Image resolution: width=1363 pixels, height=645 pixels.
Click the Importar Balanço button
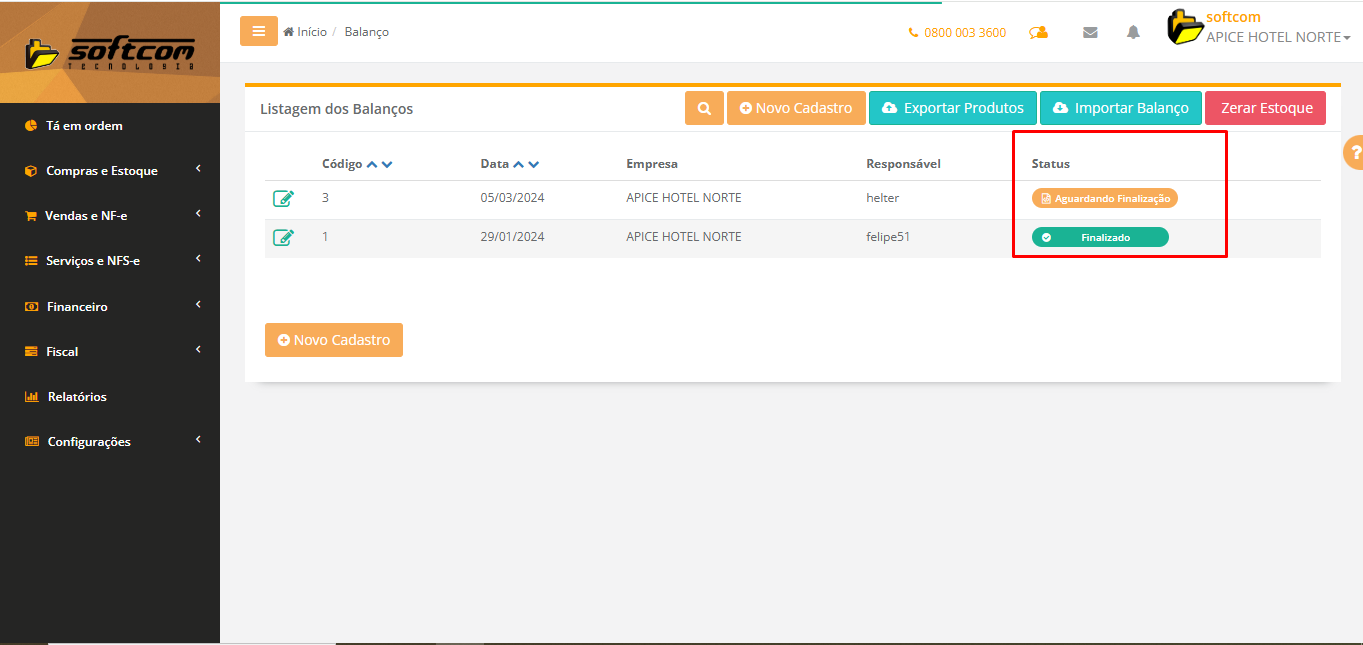click(1120, 108)
